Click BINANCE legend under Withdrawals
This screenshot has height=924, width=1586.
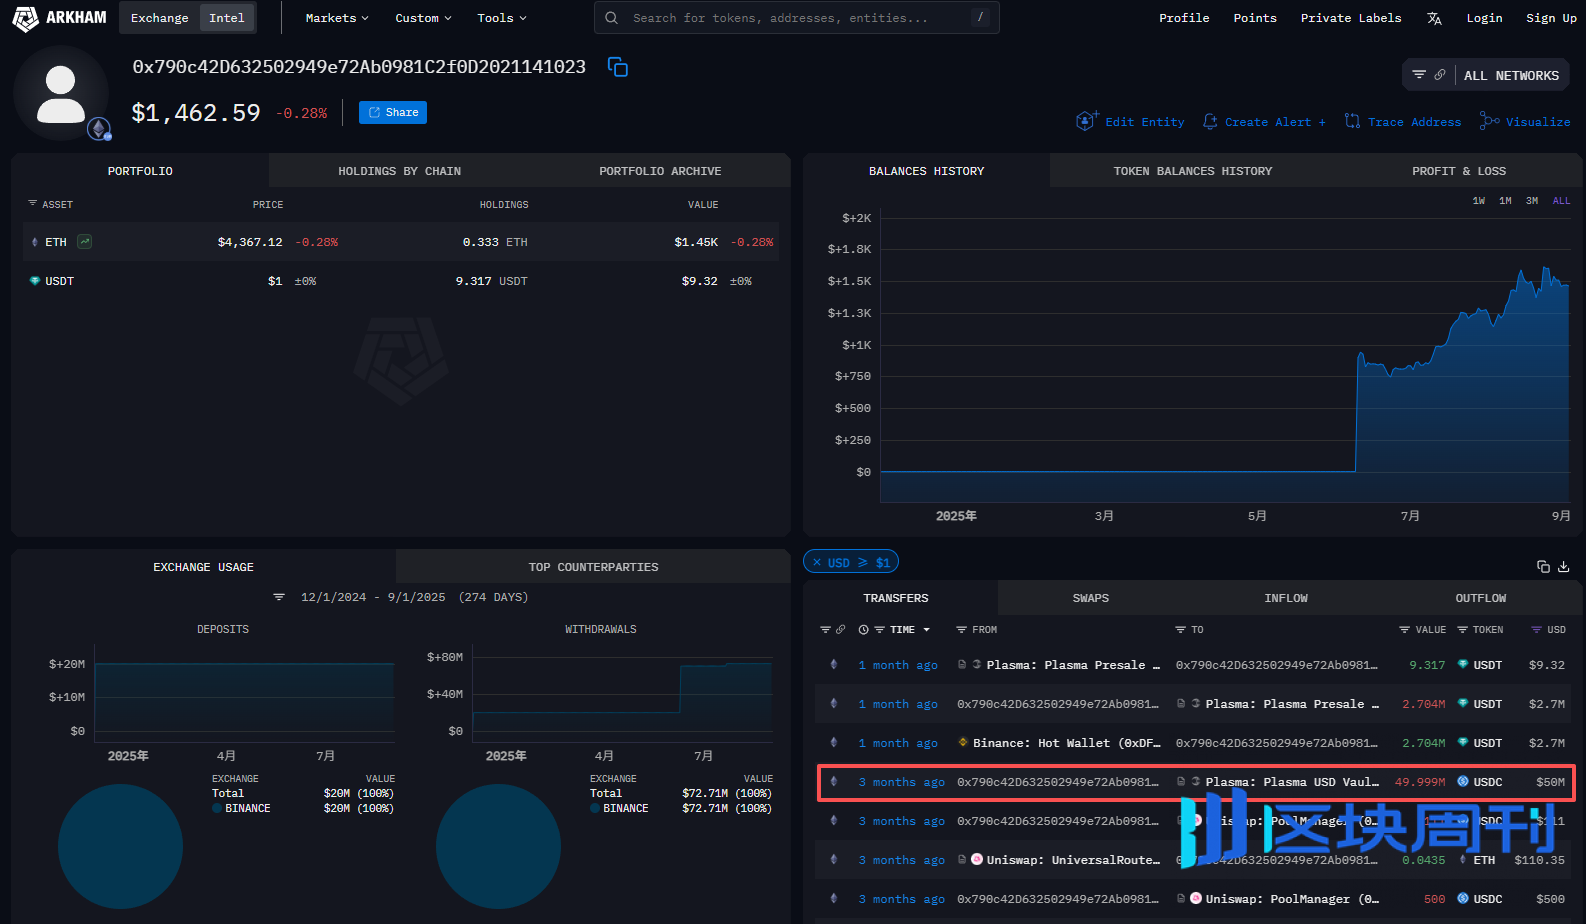coord(619,808)
